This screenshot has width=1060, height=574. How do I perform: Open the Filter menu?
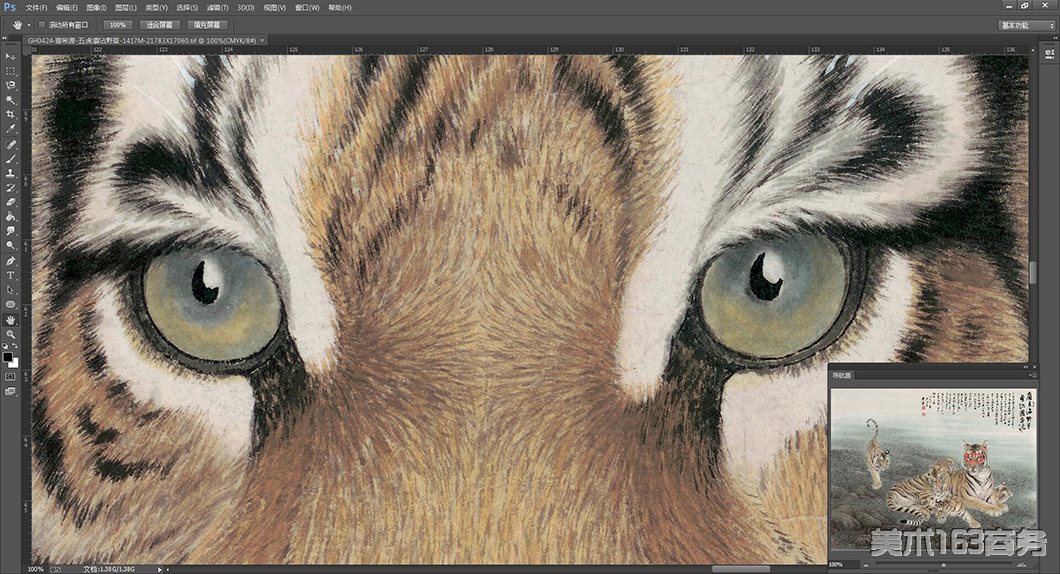click(217, 7)
